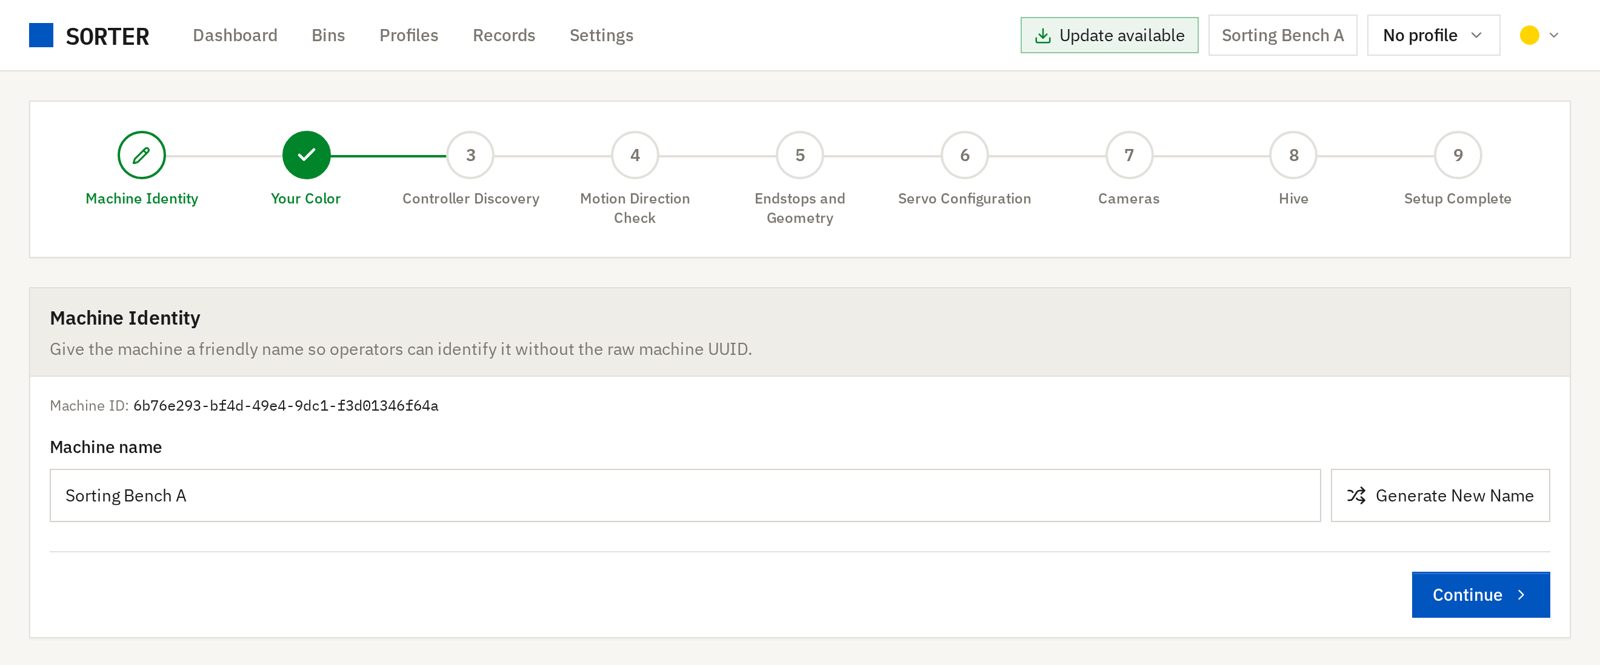Viewport: 1600px width, 665px height.
Task: Click the yellow color dot in header
Action: point(1529,35)
